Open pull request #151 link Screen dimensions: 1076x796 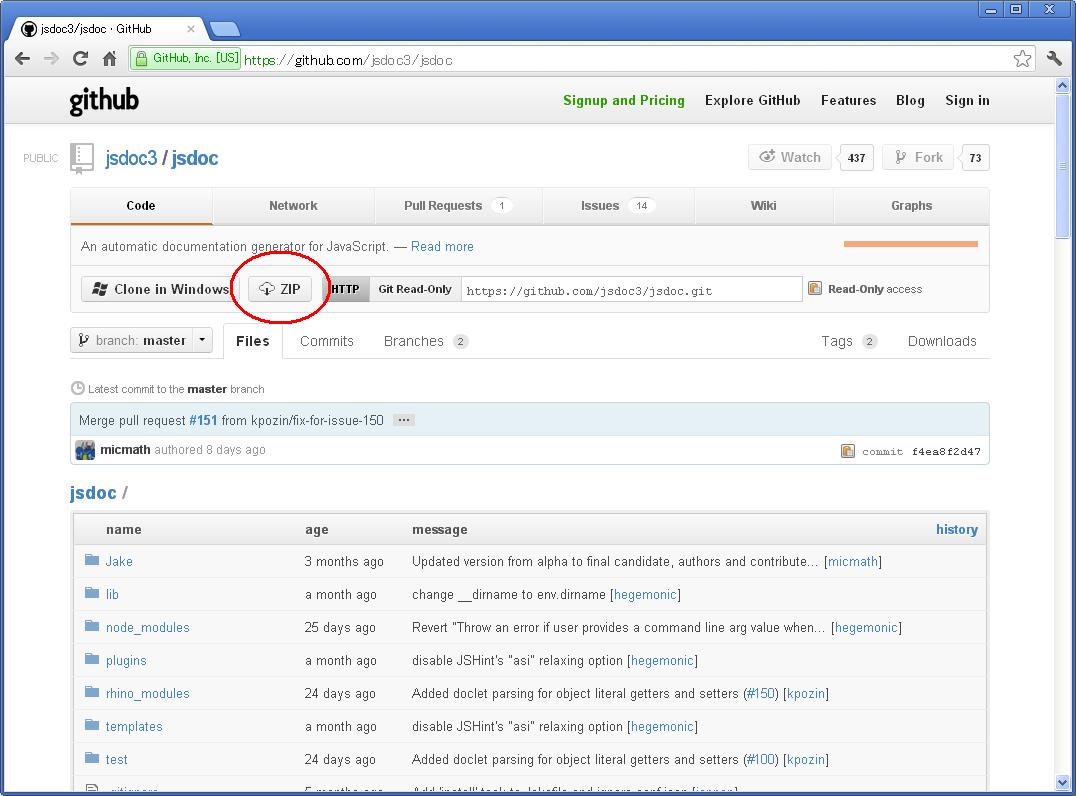click(x=203, y=420)
